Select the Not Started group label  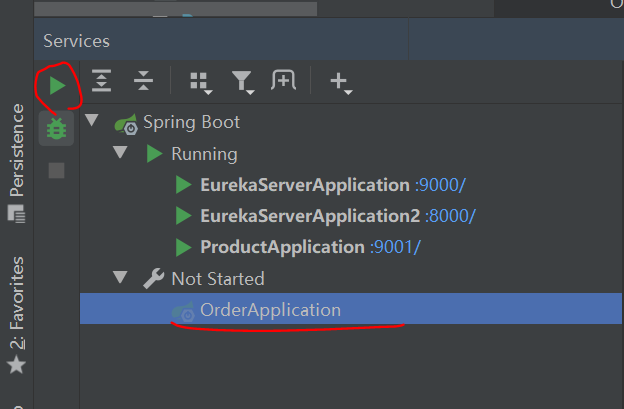pyautogui.click(x=218, y=279)
